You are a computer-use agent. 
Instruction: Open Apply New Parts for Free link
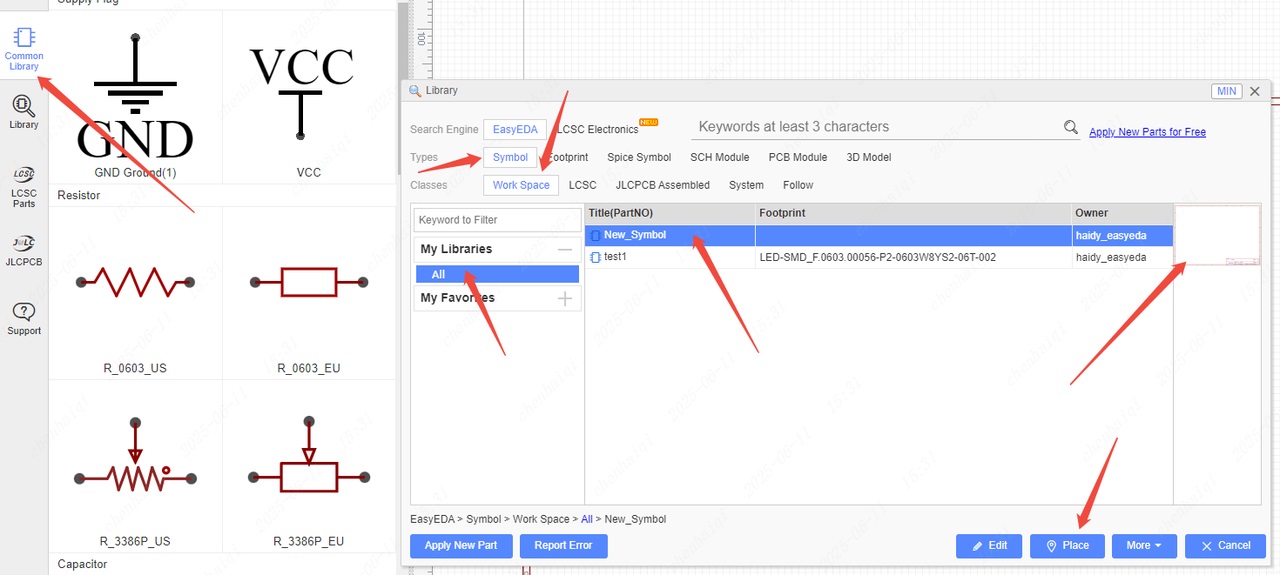click(1147, 132)
